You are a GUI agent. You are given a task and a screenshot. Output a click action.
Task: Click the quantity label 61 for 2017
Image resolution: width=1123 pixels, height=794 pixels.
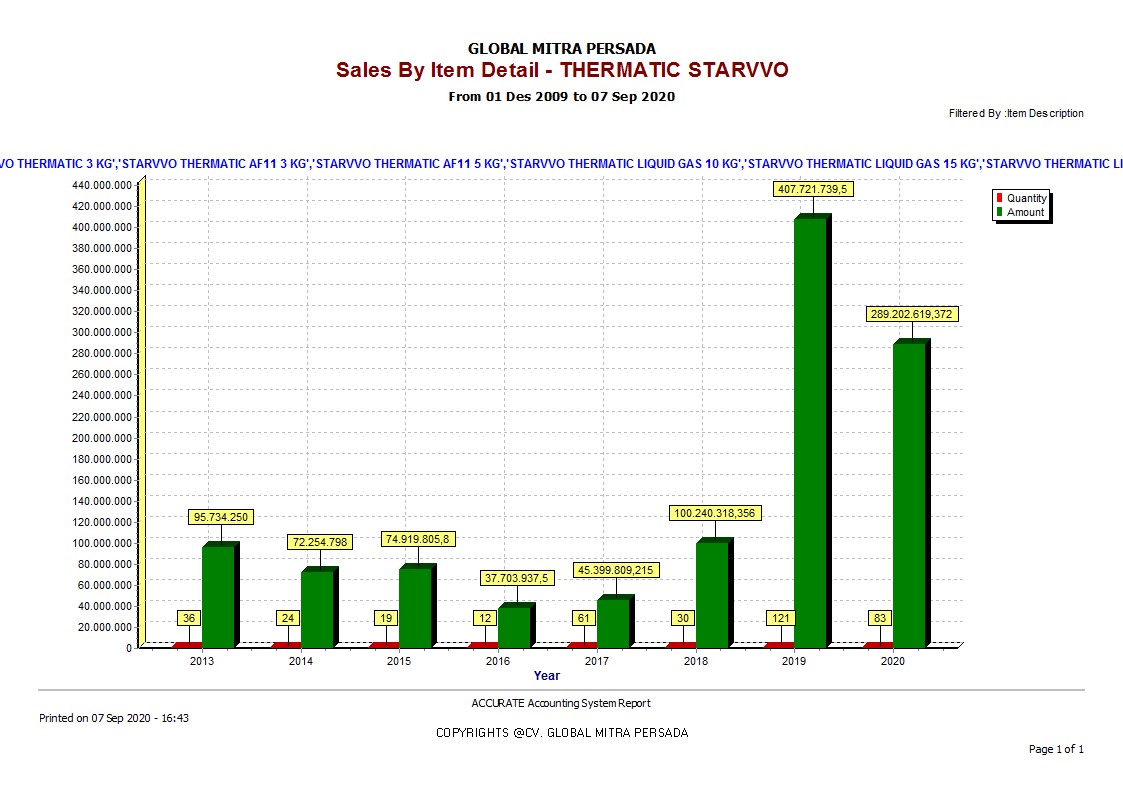point(583,618)
